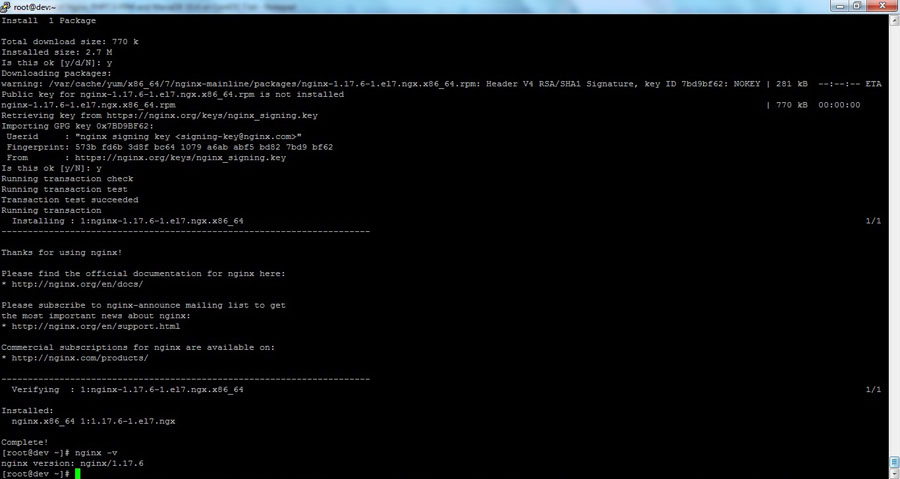Viewport: 900px width, 479px height.
Task: Click the Fingerprint 573b fd6b line
Action: point(169,147)
